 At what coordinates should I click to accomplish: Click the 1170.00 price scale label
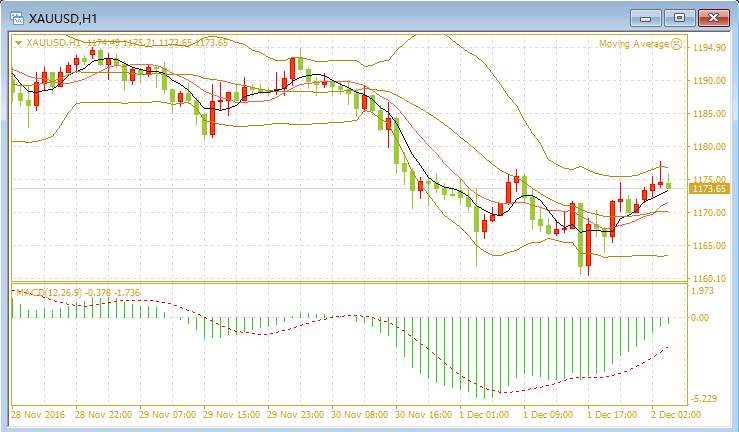point(709,212)
